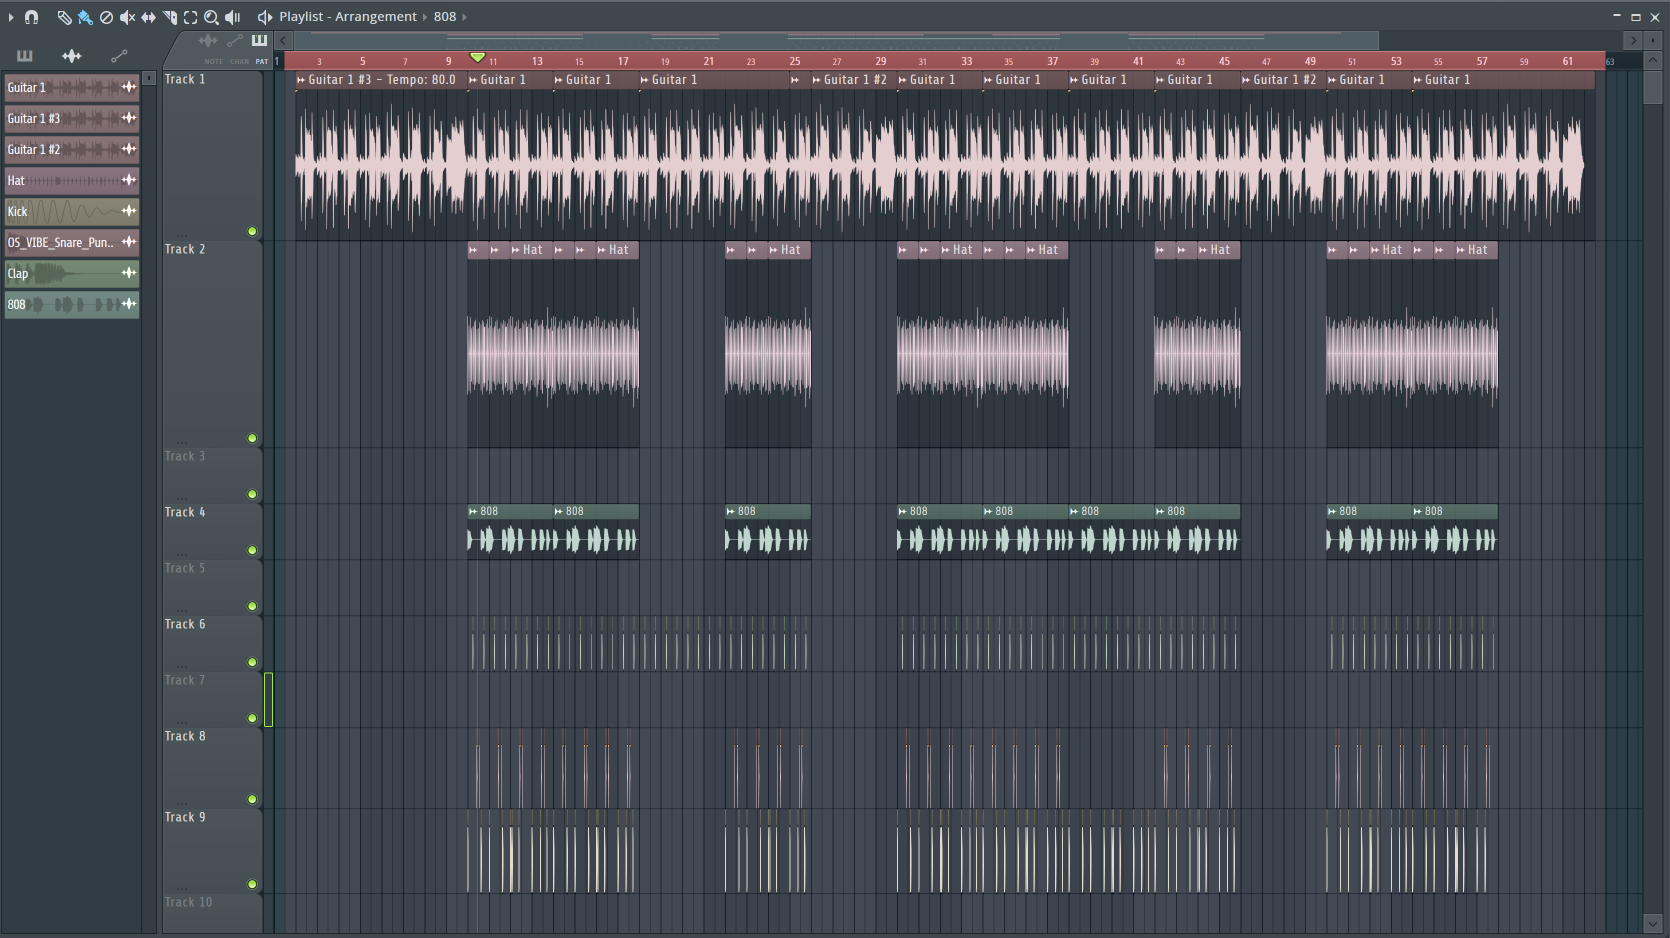Image resolution: width=1670 pixels, height=938 pixels.
Task: Click the Guitar 1 #3 waveform icon
Action: [129, 118]
